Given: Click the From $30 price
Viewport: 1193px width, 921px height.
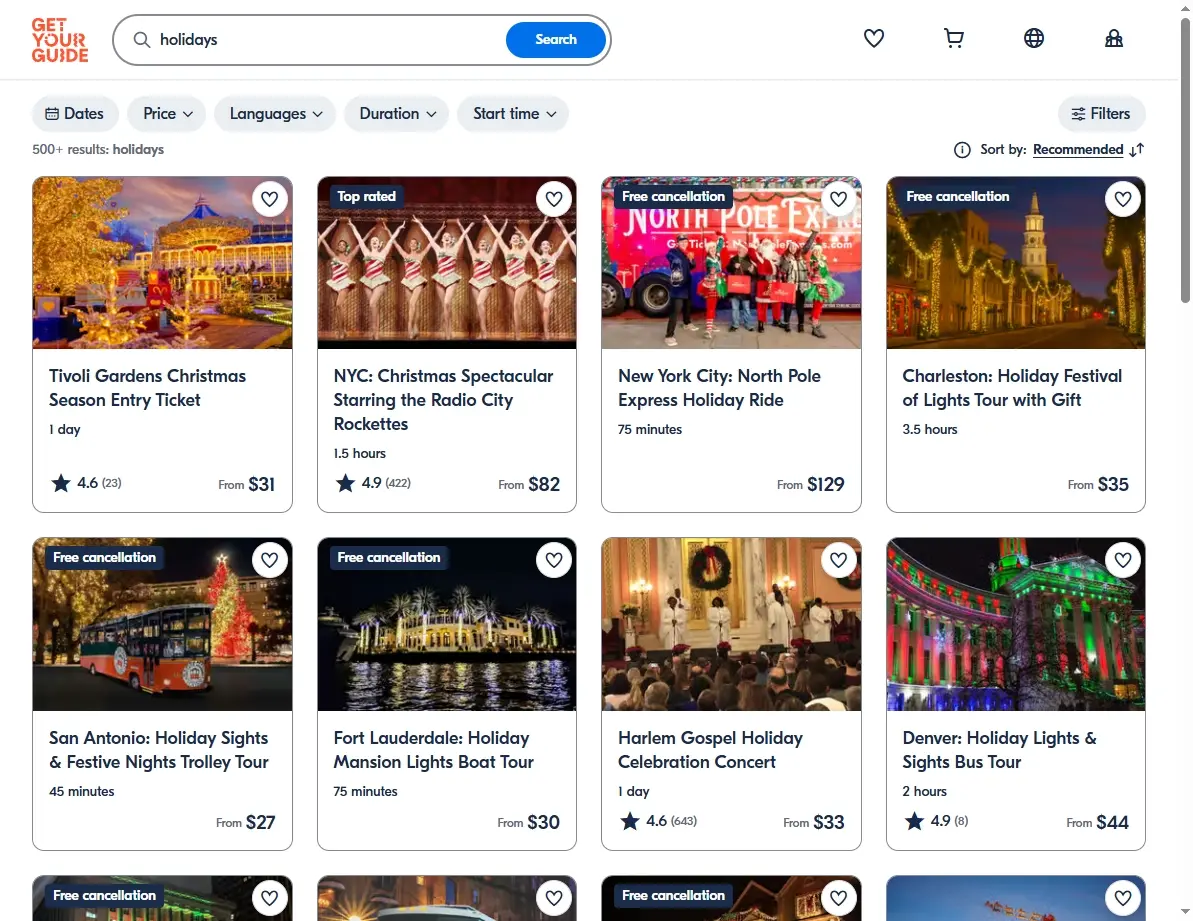Looking at the screenshot, I should [x=528, y=823].
